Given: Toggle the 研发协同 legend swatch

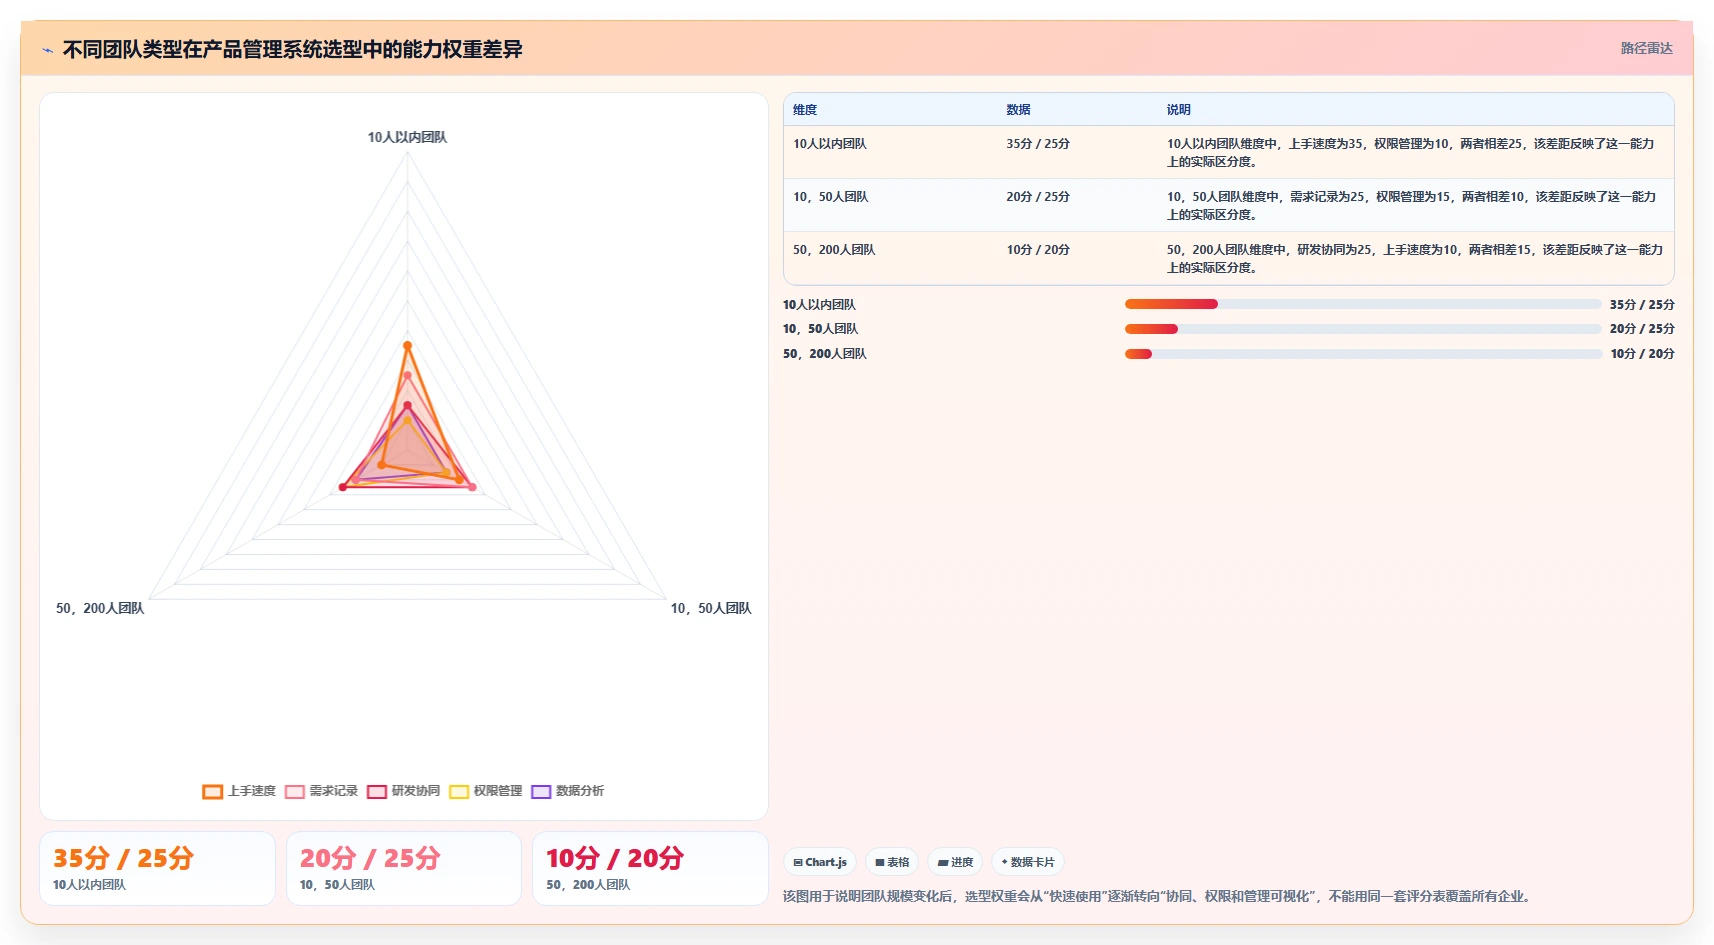Looking at the screenshot, I should click(376, 792).
